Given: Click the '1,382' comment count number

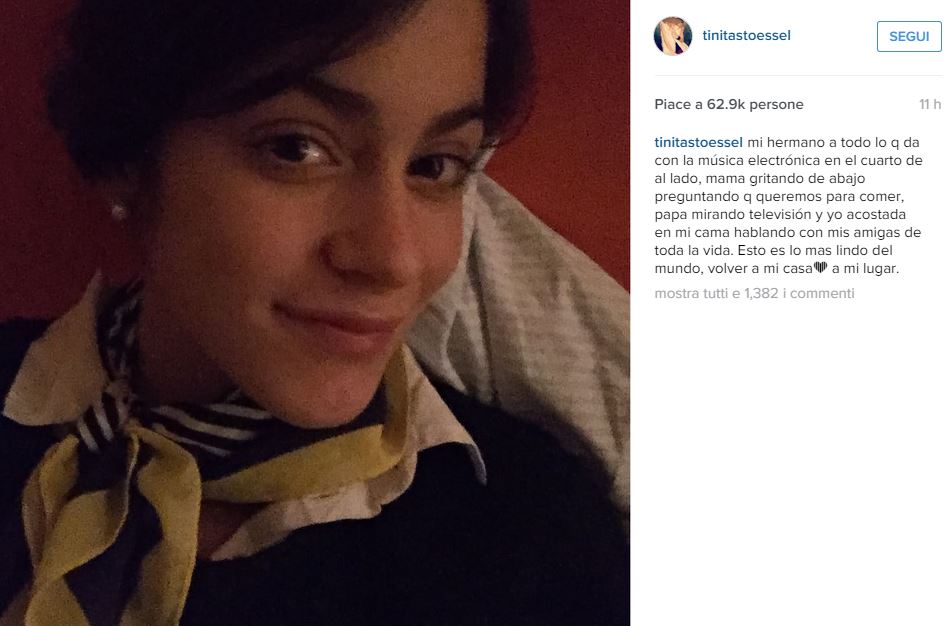Looking at the screenshot, I should coord(761,293).
